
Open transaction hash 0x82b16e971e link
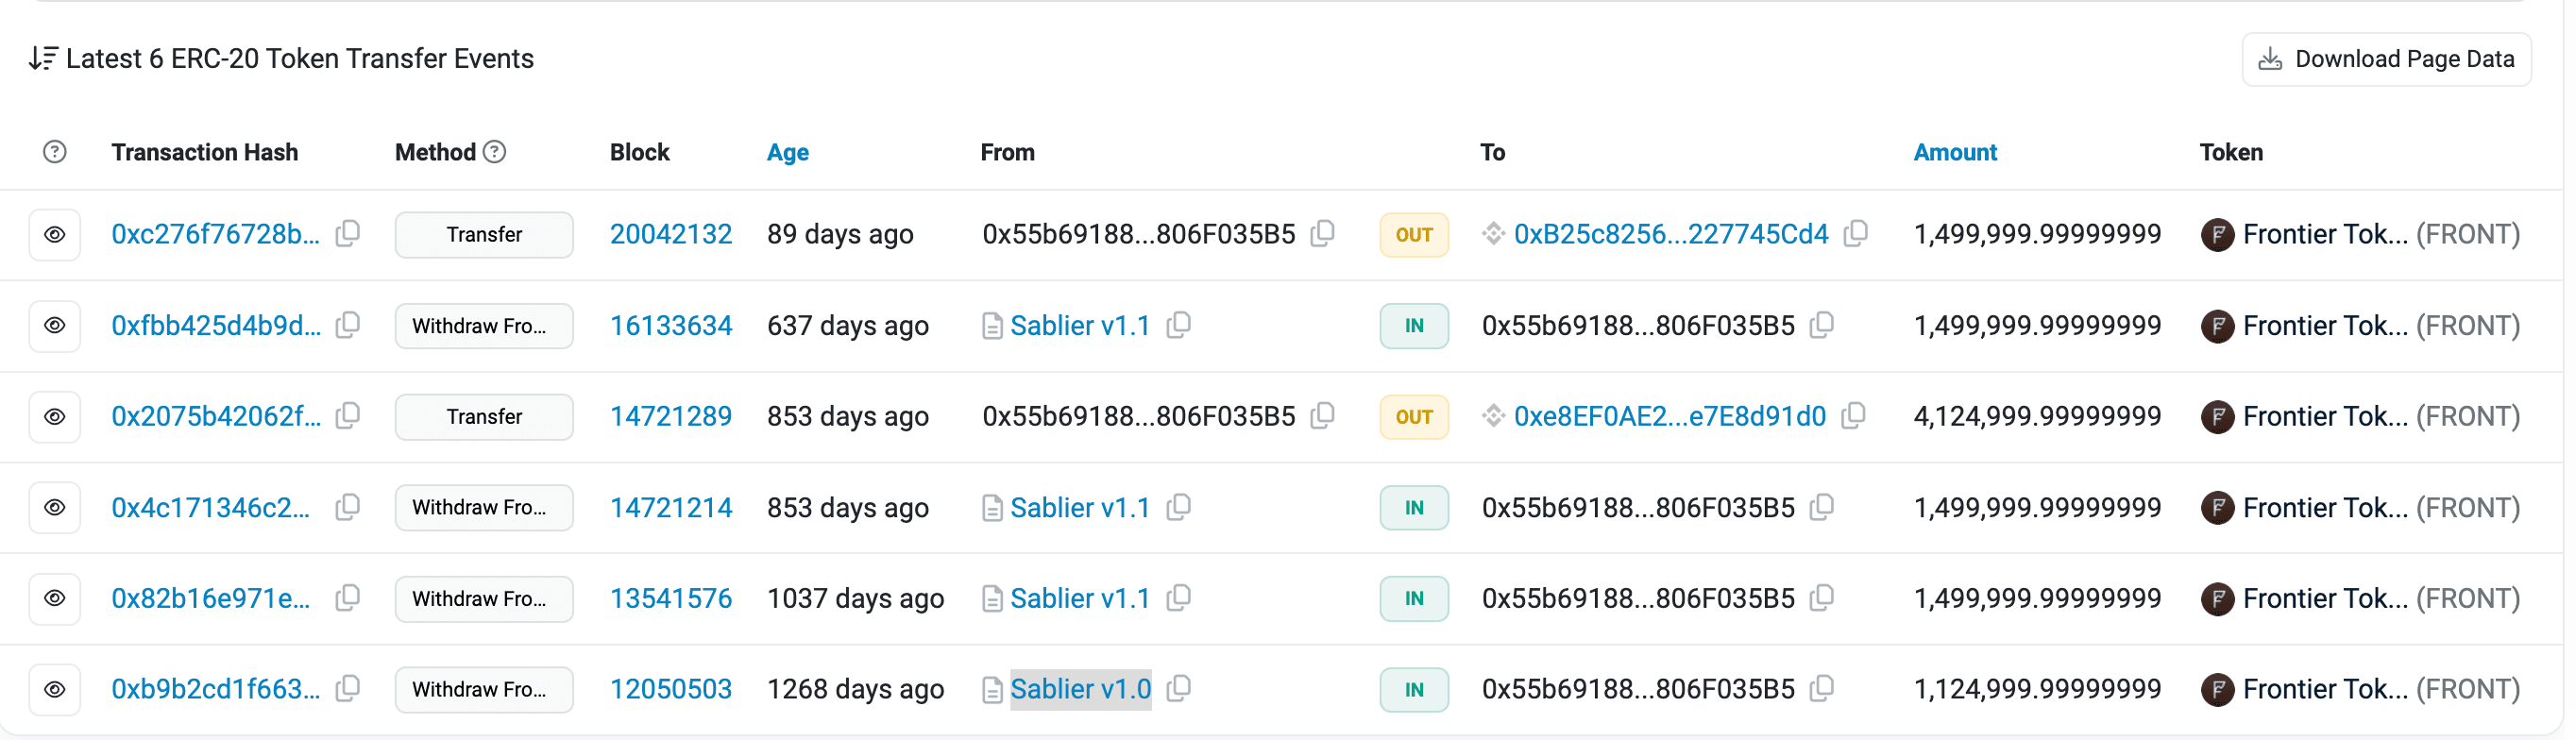pyautogui.click(x=211, y=598)
